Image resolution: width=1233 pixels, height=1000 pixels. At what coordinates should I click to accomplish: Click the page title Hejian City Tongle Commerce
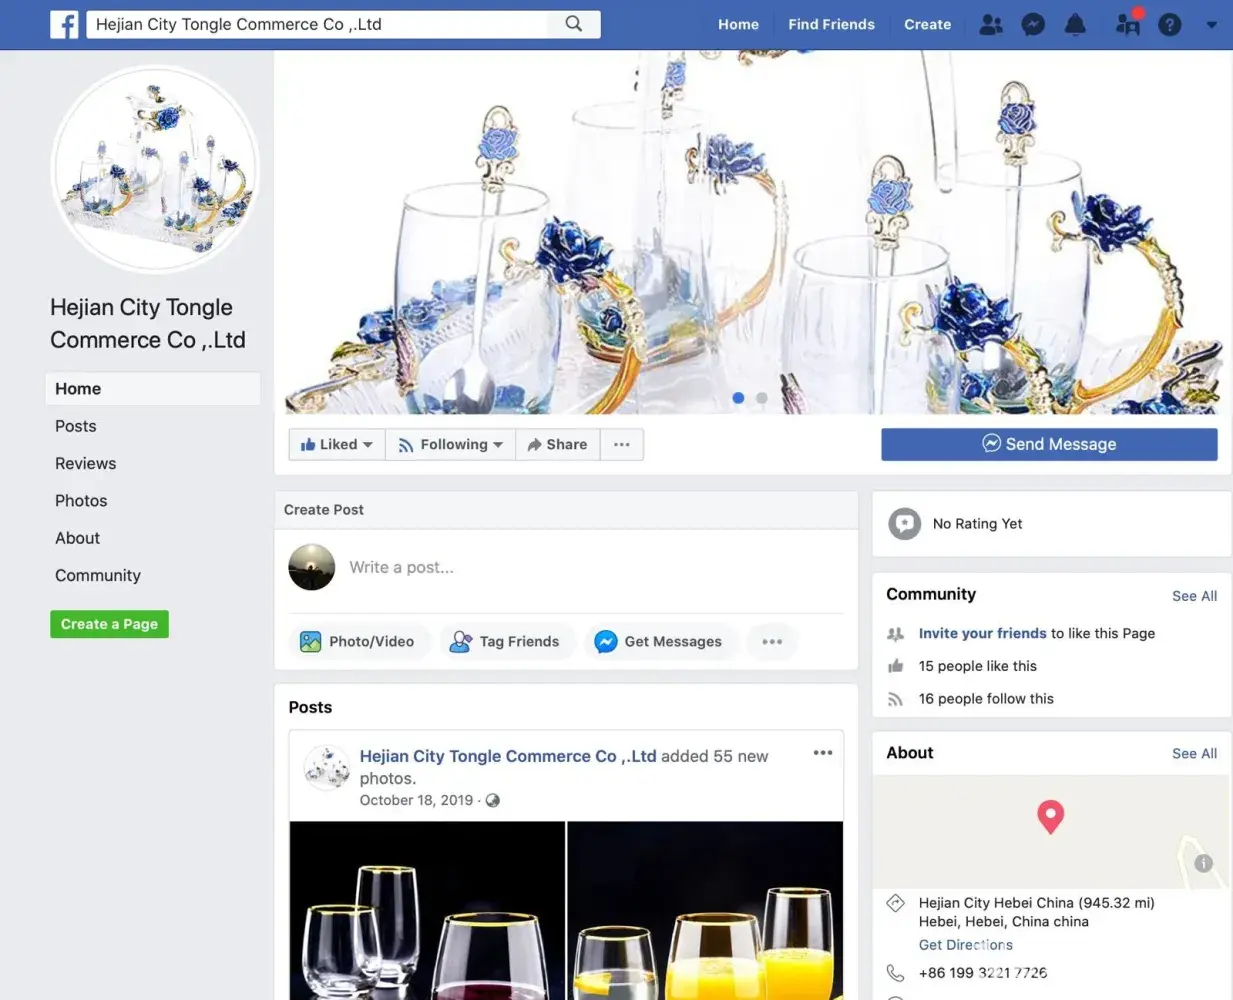[147, 323]
